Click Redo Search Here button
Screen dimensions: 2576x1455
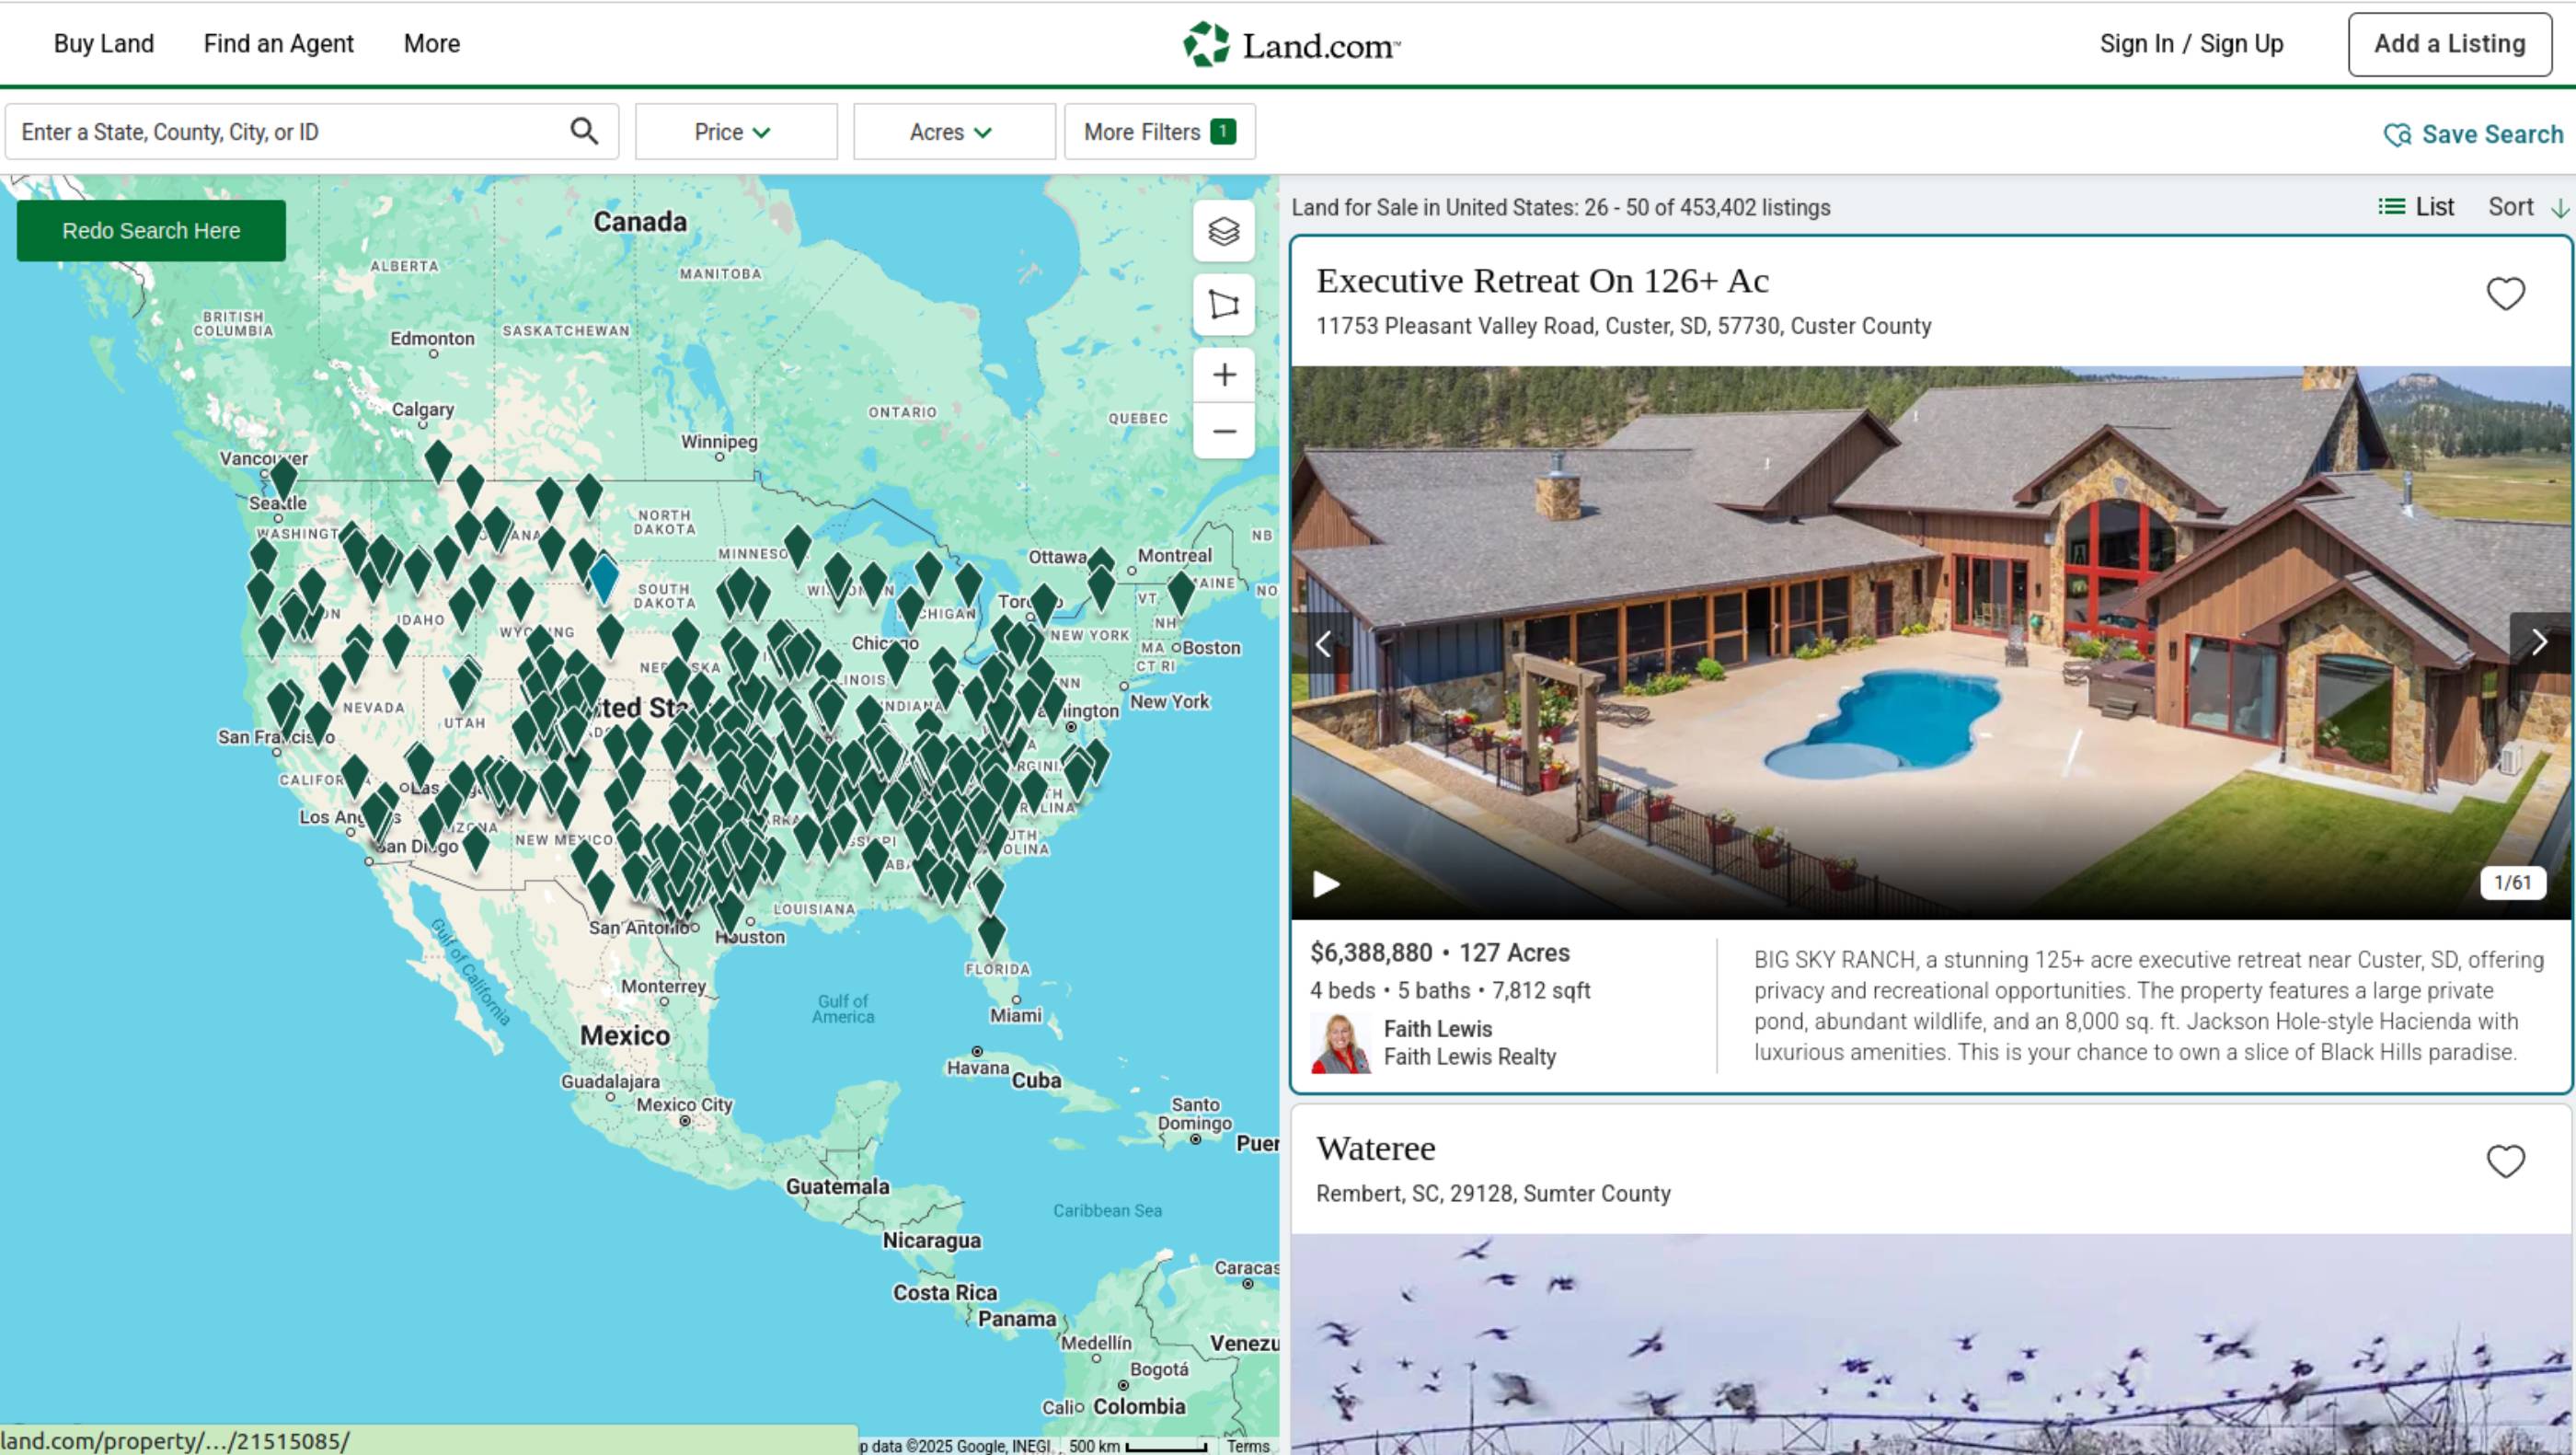pyautogui.click(x=151, y=230)
